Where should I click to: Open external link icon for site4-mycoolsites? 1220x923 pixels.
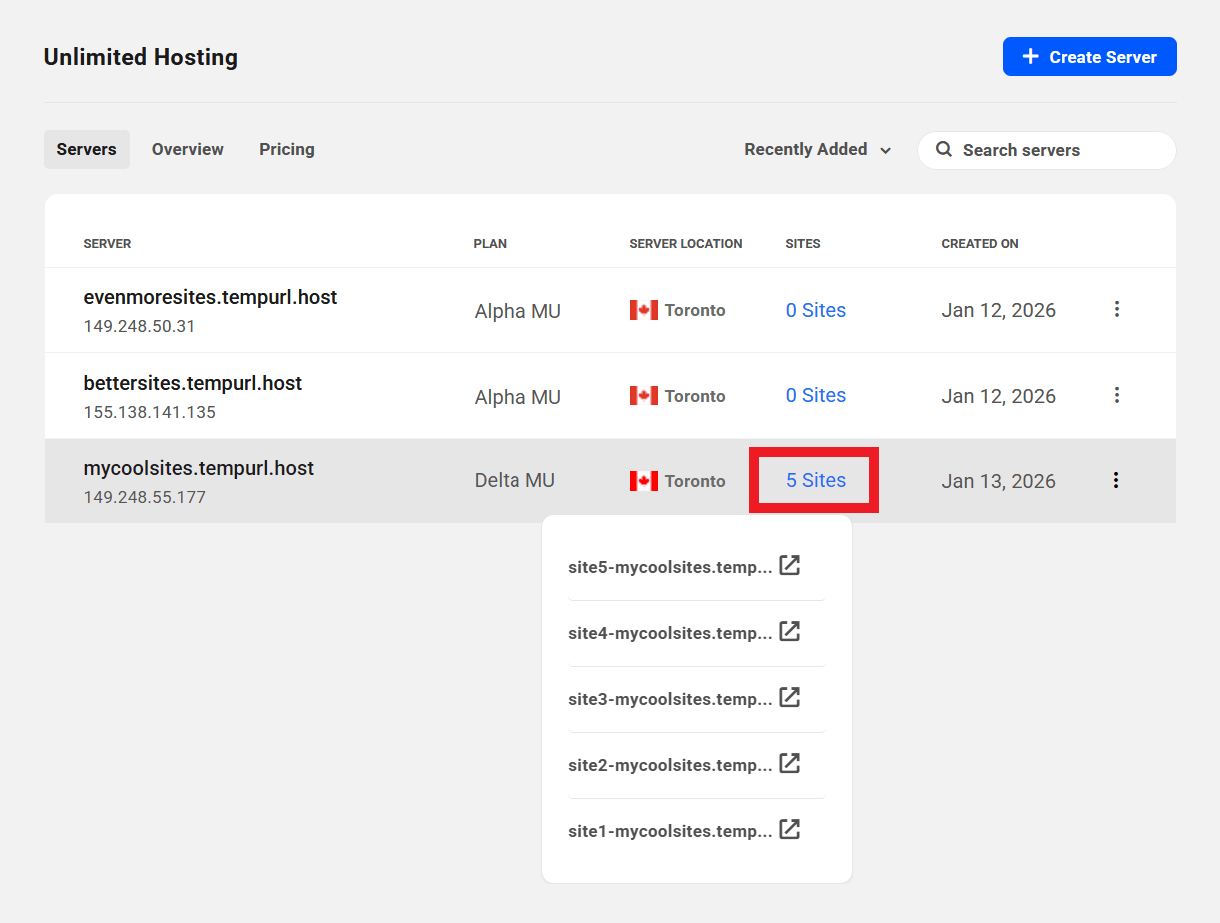(x=789, y=632)
